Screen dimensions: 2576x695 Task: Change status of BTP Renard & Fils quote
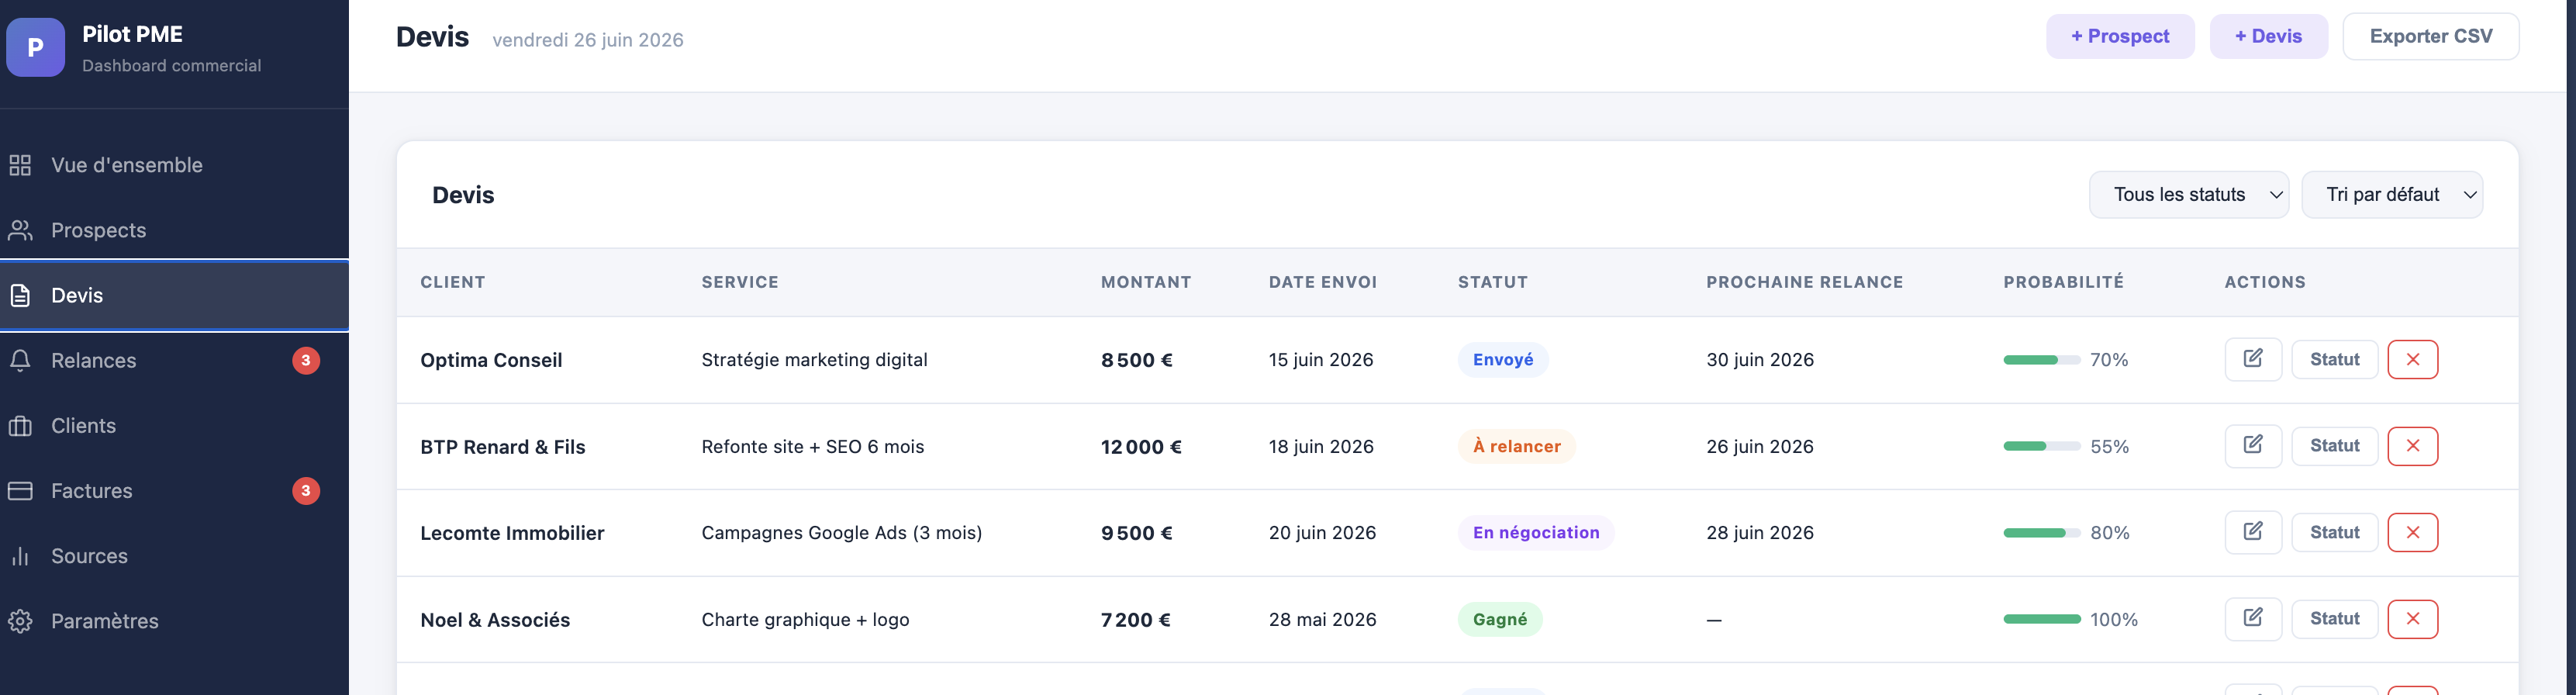tap(2335, 446)
